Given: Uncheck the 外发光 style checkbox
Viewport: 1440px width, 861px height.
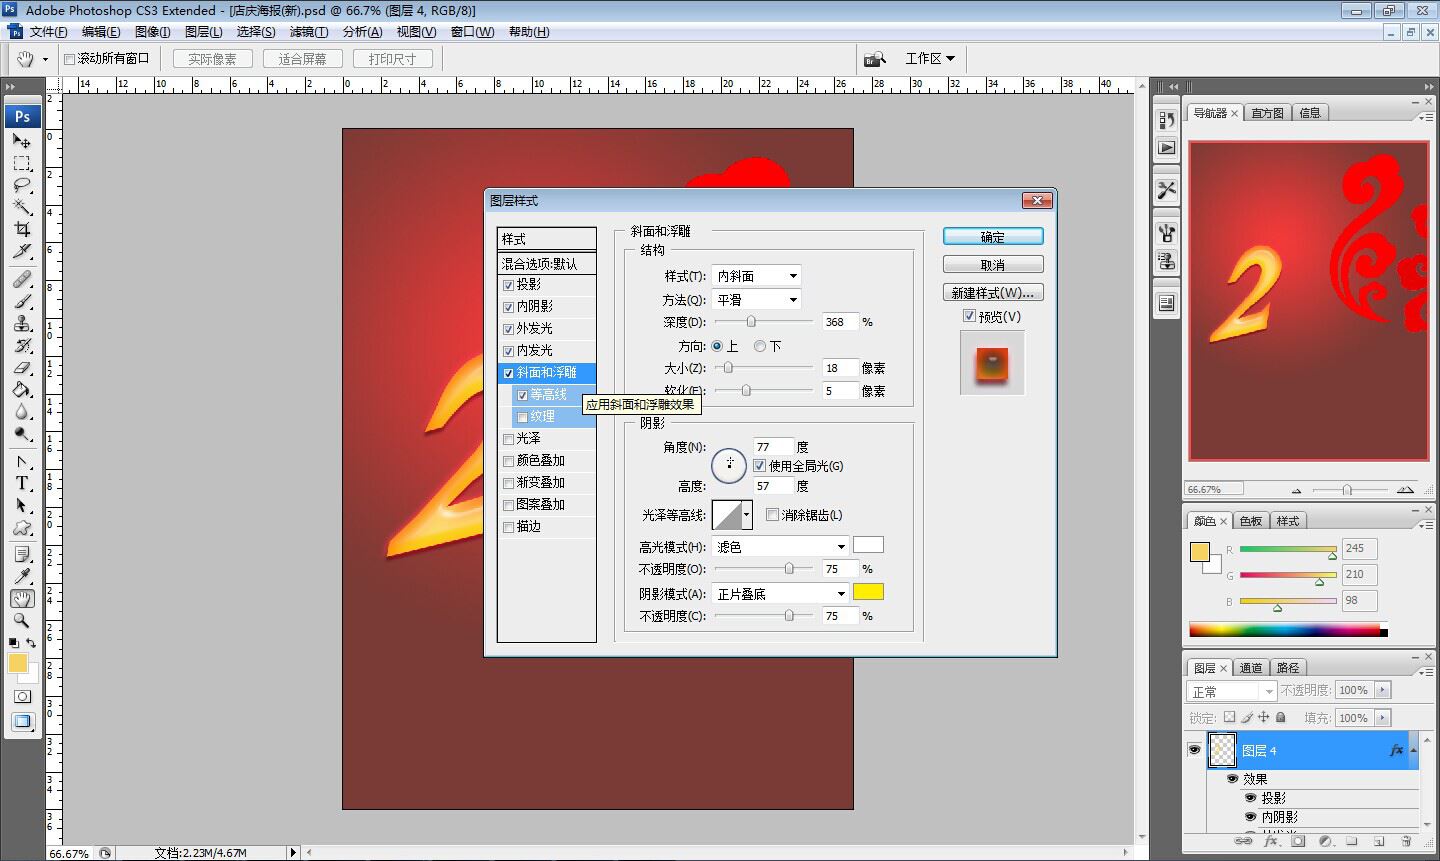Looking at the screenshot, I should pyautogui.click(x=508, y=329).
